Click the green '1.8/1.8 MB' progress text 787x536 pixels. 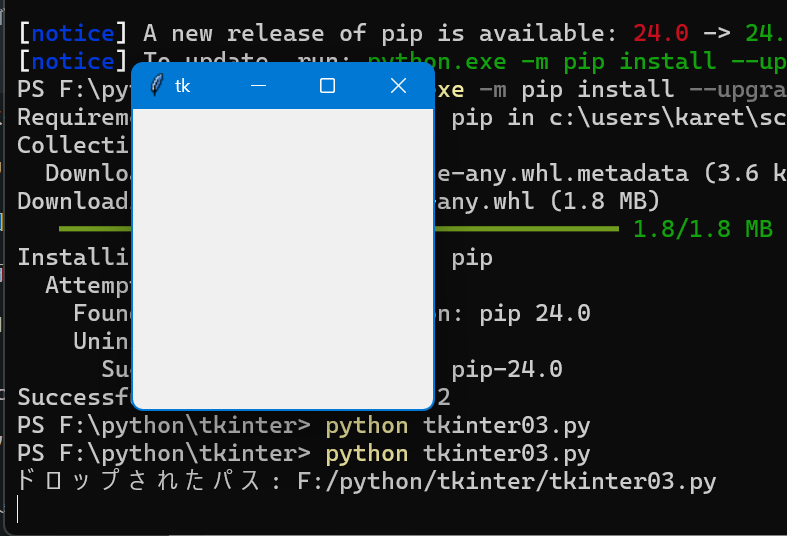[x=703, y=229]
